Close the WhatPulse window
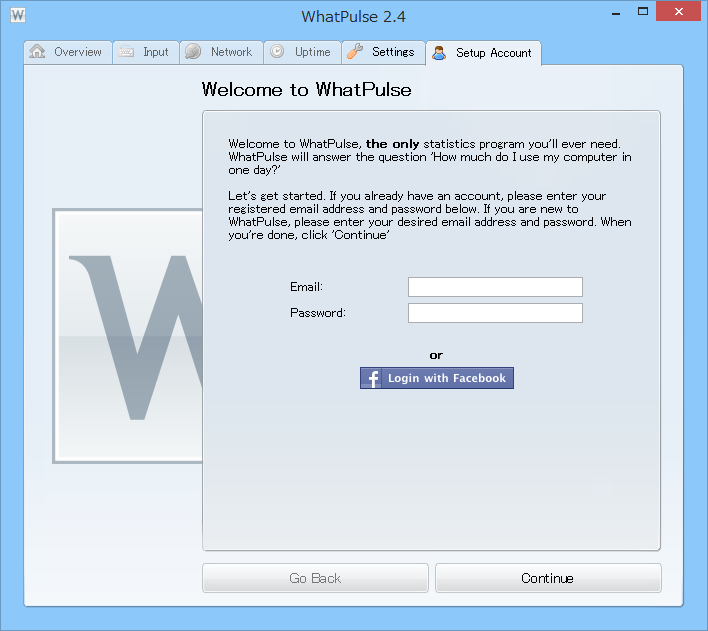Screen dimensions: 708x631 point(678,11)
